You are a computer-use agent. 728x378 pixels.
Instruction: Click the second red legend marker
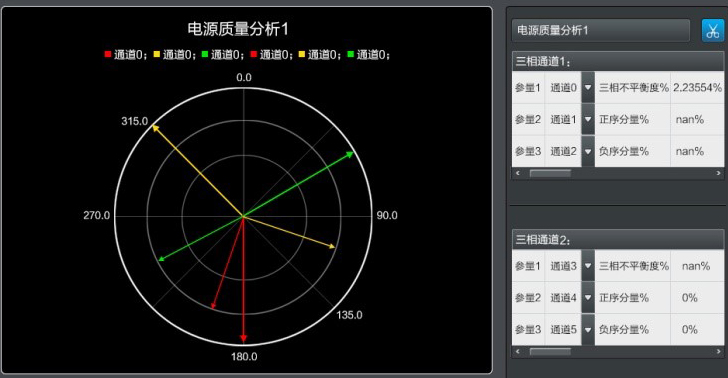pos(254,54)
